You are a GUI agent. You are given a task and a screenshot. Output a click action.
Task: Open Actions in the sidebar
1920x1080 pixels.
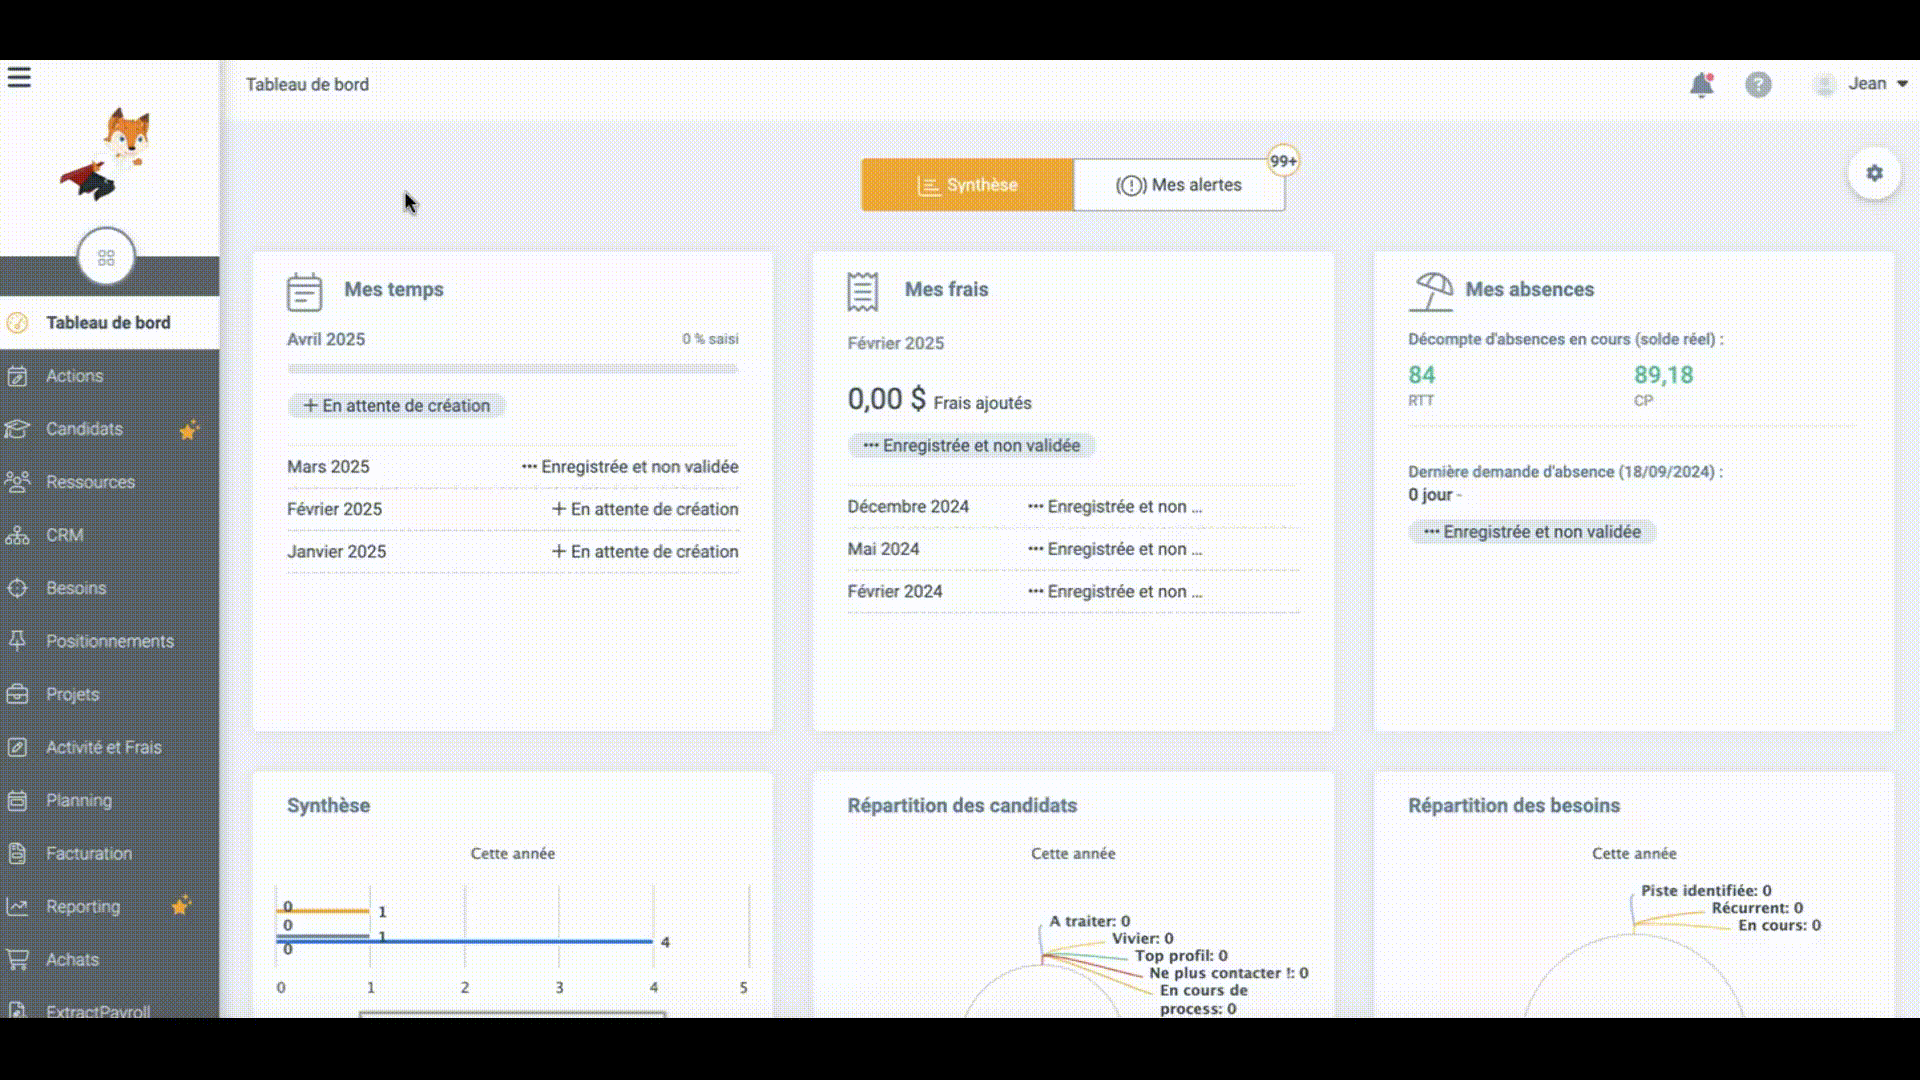point(109,376)
